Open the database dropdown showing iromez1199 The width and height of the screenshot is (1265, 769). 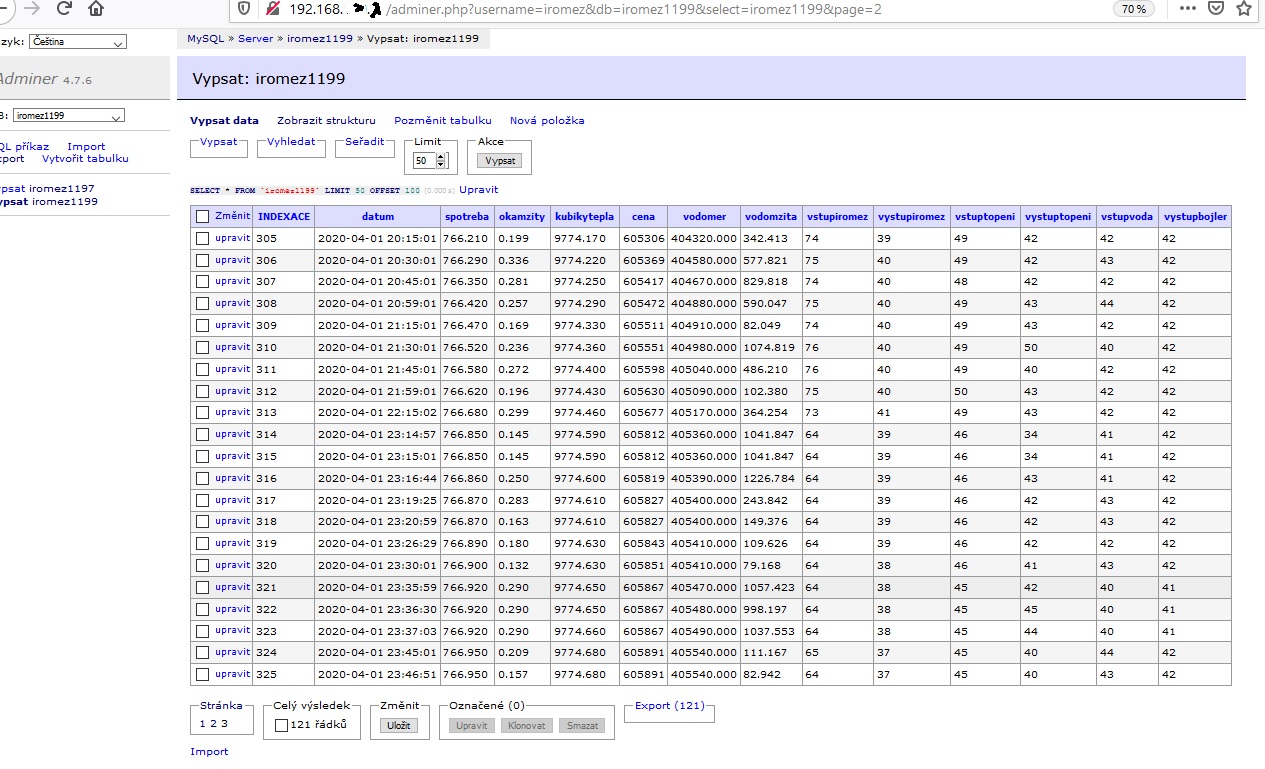[69, 115]
